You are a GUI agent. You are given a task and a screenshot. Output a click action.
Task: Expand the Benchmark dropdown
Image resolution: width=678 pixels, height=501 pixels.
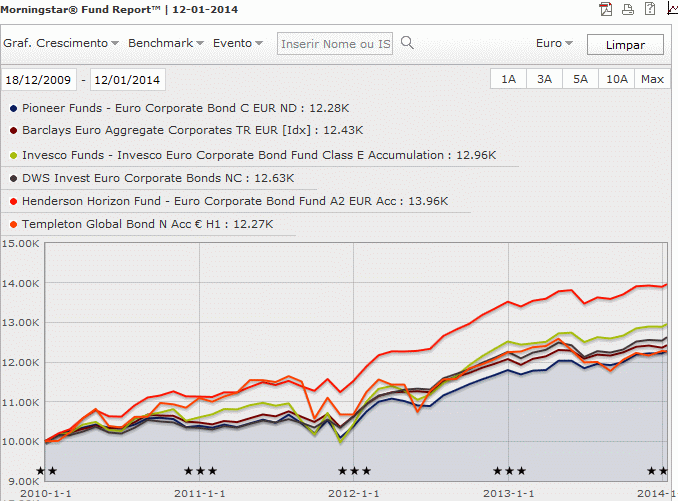pyautogui.click(x=166, y=43)
